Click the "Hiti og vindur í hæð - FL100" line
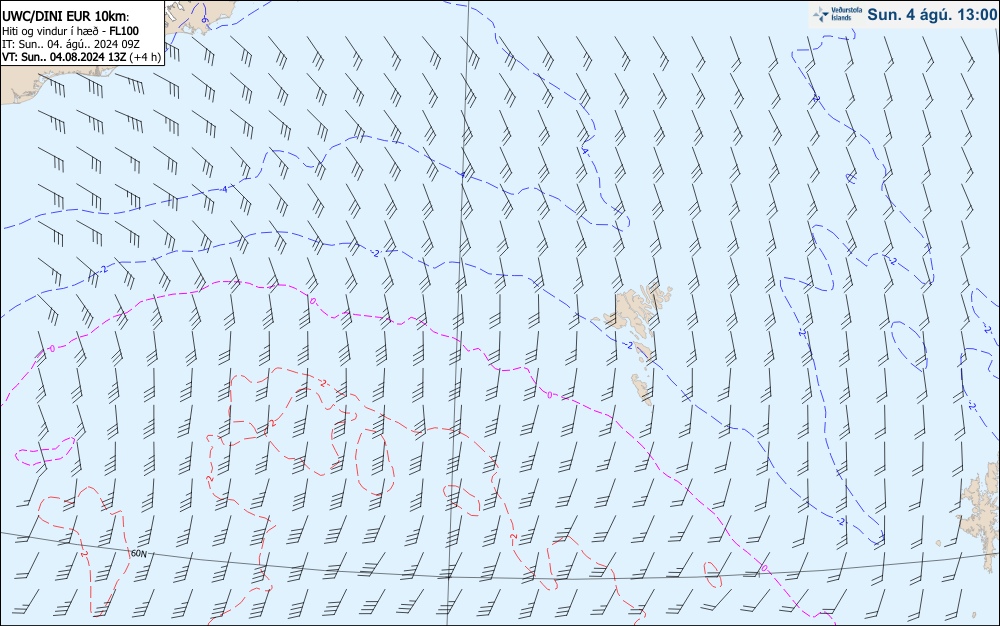Image resolution: width=1000 pixels, height=626 pixels. pyautogui.click(x=70, y=31)
